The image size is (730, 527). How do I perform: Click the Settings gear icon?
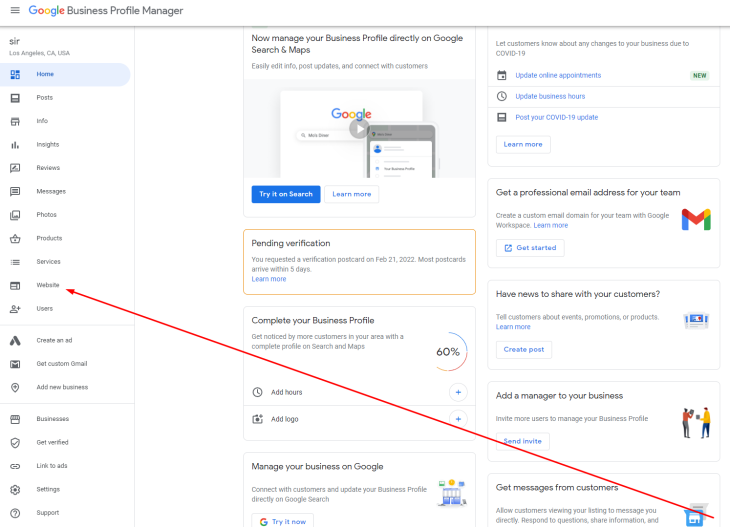click(15, 490)
